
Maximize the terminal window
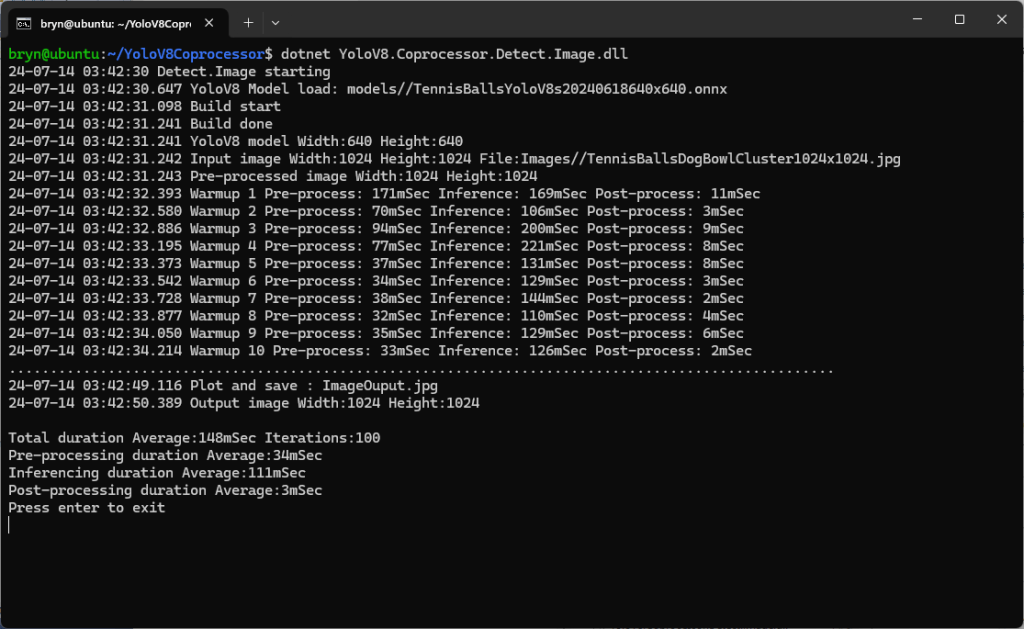click(x=959, y=20)
